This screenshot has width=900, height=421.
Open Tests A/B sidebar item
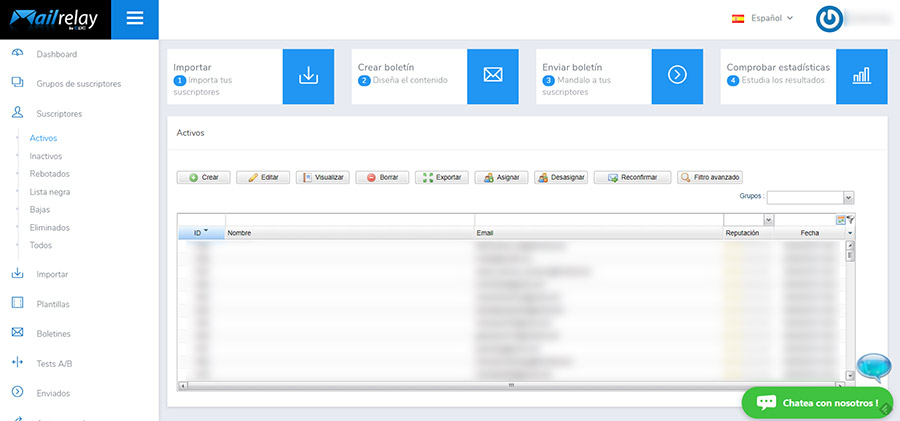tap(55, 364)
